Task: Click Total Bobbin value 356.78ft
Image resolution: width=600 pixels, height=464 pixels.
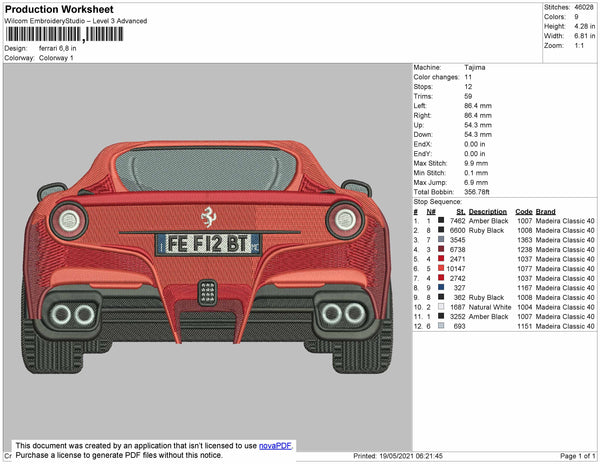Action: pos(477,192)
